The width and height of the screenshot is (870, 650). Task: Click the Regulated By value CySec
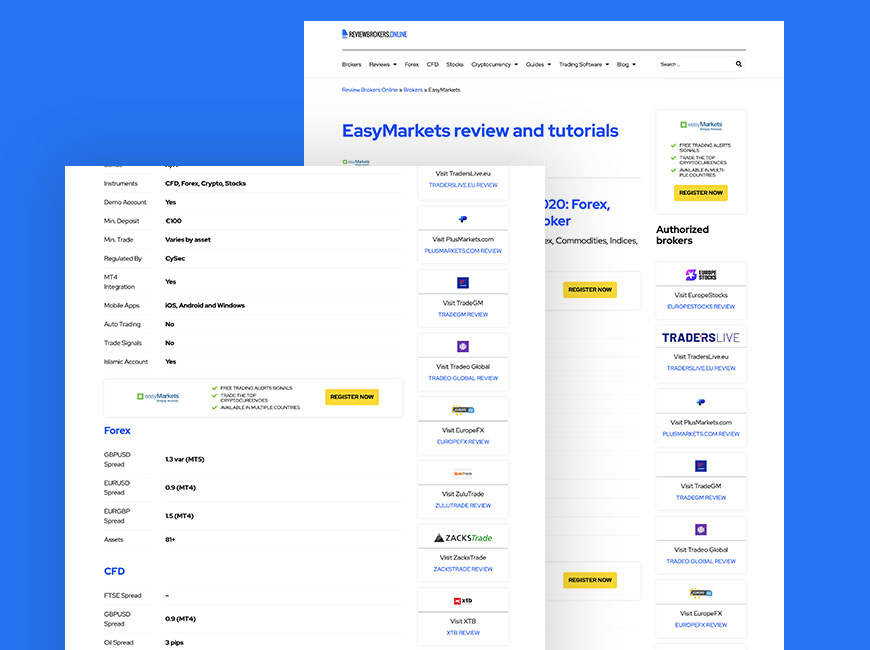coord(175,259)
